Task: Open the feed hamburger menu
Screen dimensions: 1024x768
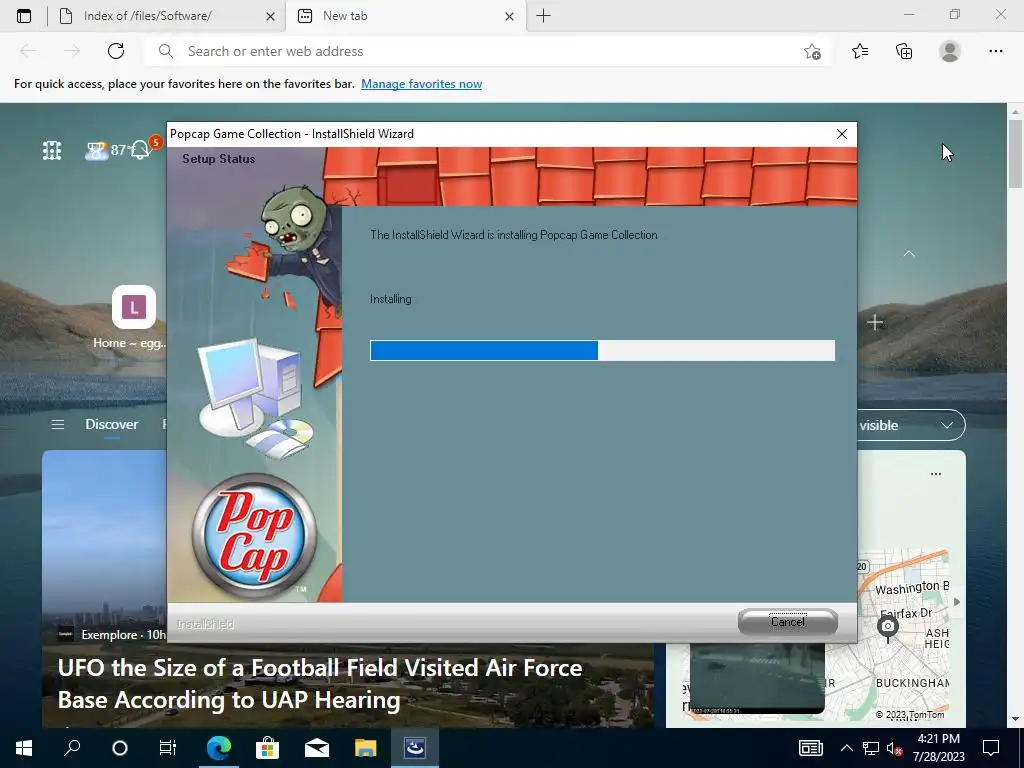Action: (x=57, y=424)
